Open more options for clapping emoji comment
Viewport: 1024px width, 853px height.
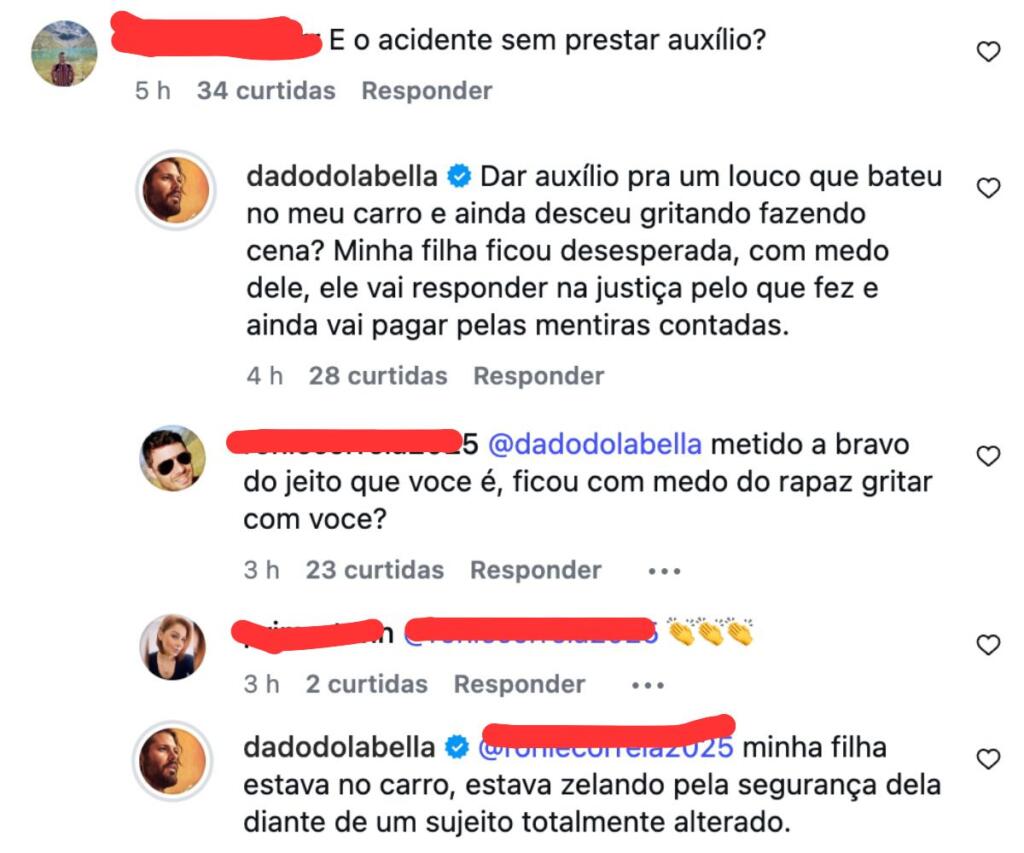[x=648, y=686]
